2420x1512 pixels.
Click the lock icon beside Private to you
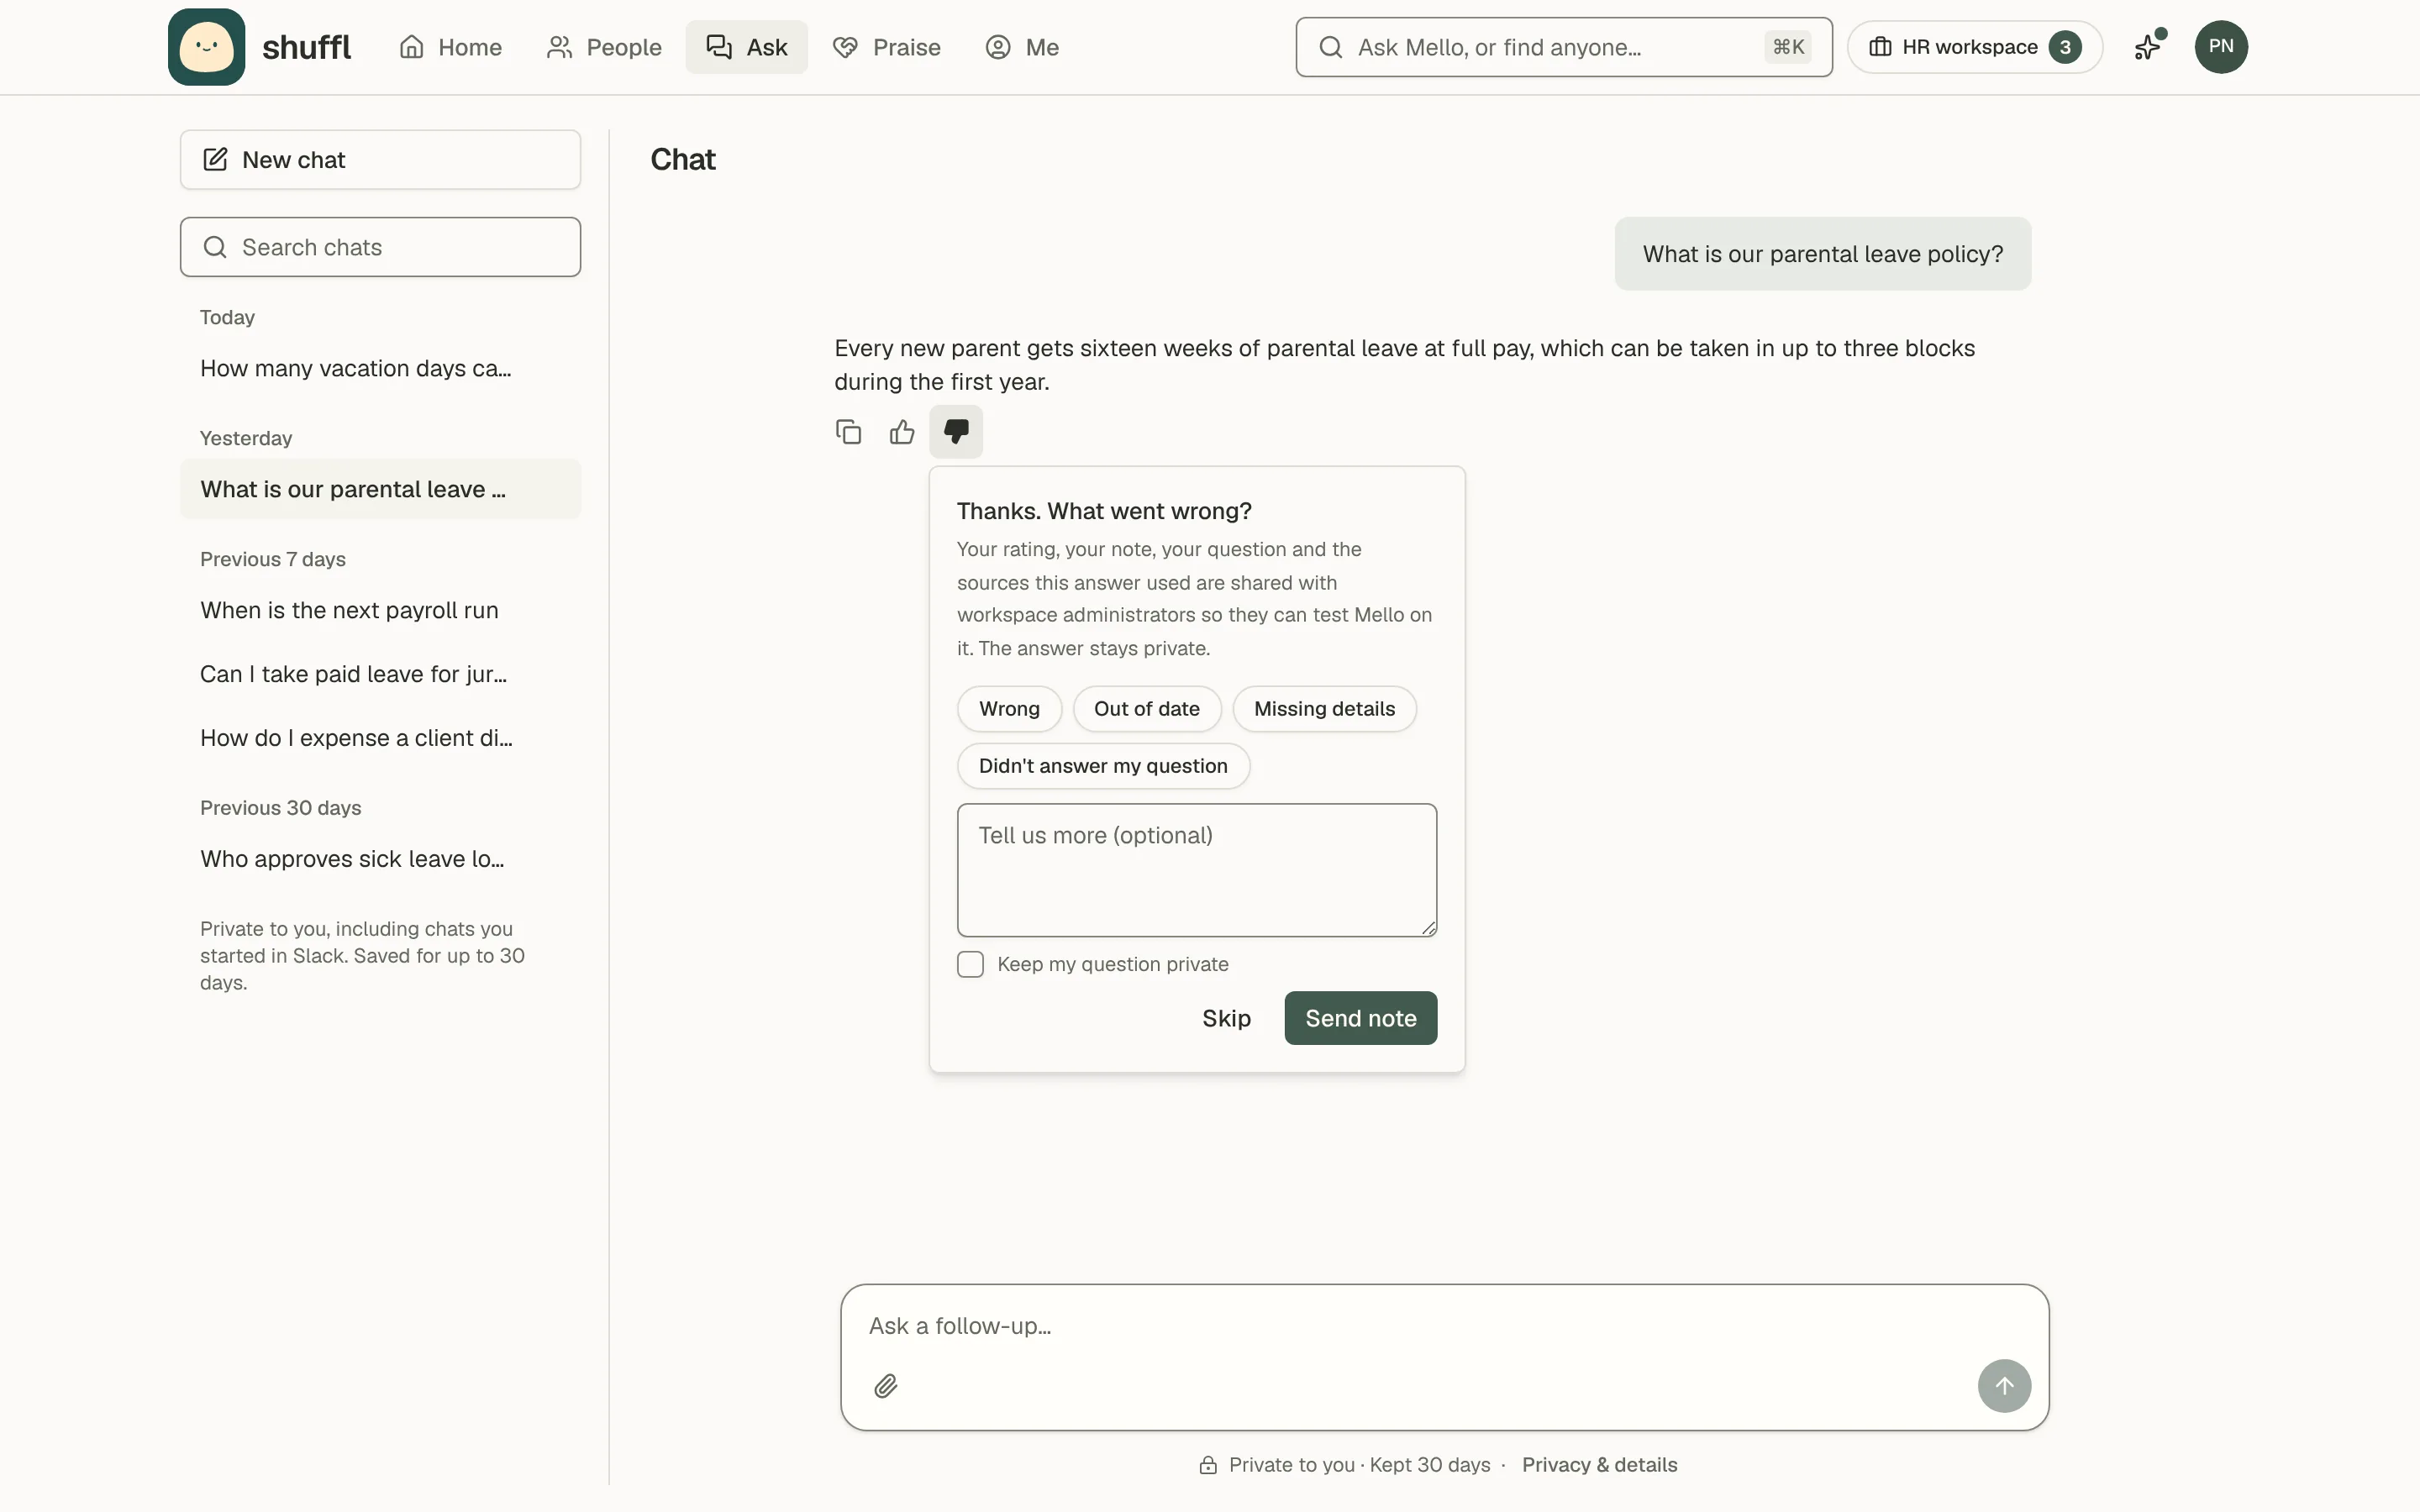1208,1465
